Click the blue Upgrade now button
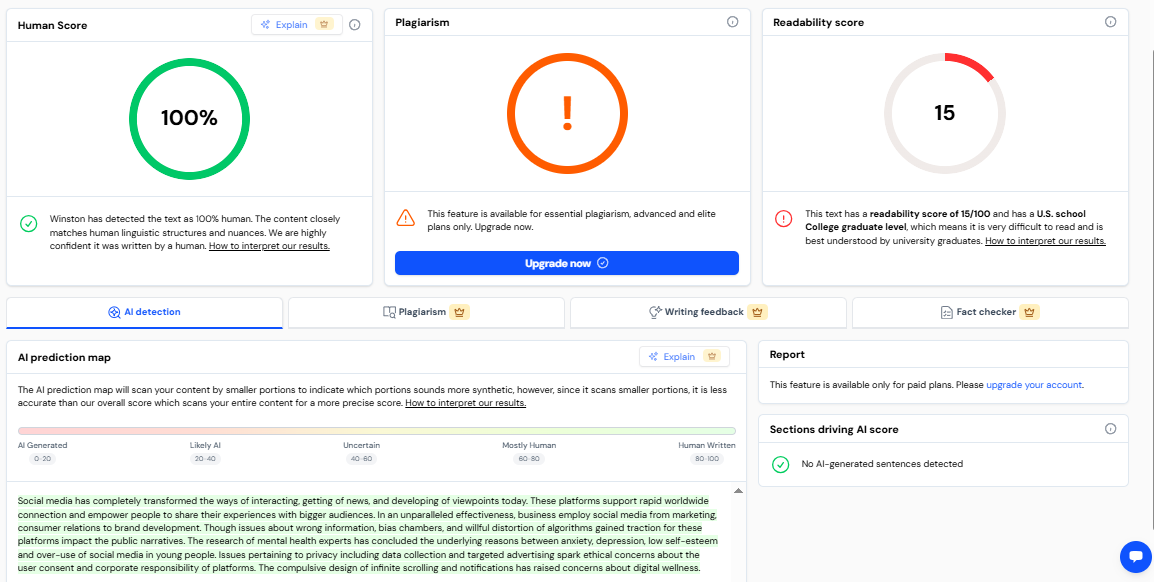This screenshot has width=1154, height=582. click(x=566, y=263)
